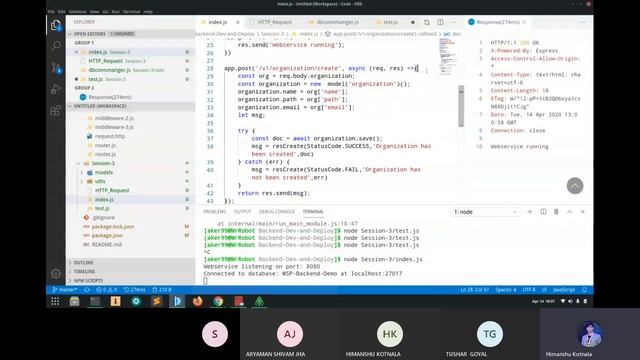Split the editor to the right
This screenshot has height=360, width=640.
tap(440, 22)
